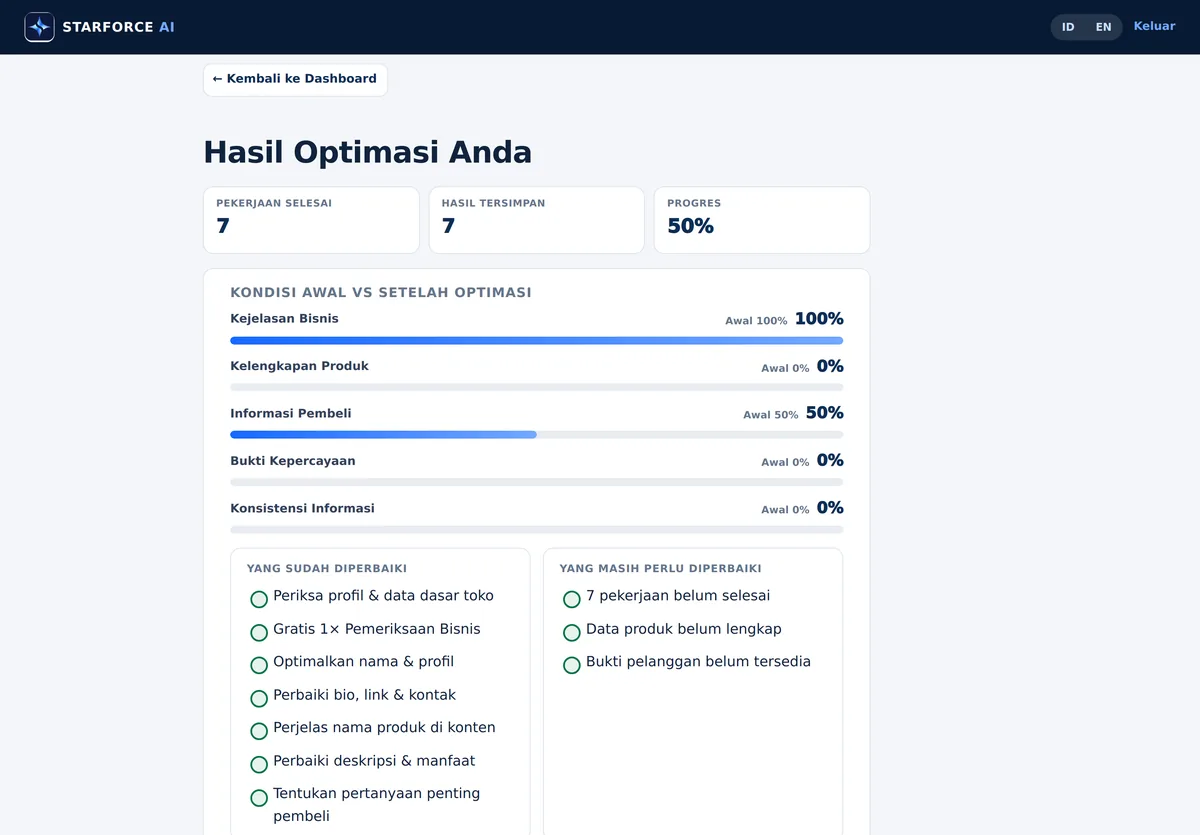Click the STARFORCE AI brand name

[118, 27]
